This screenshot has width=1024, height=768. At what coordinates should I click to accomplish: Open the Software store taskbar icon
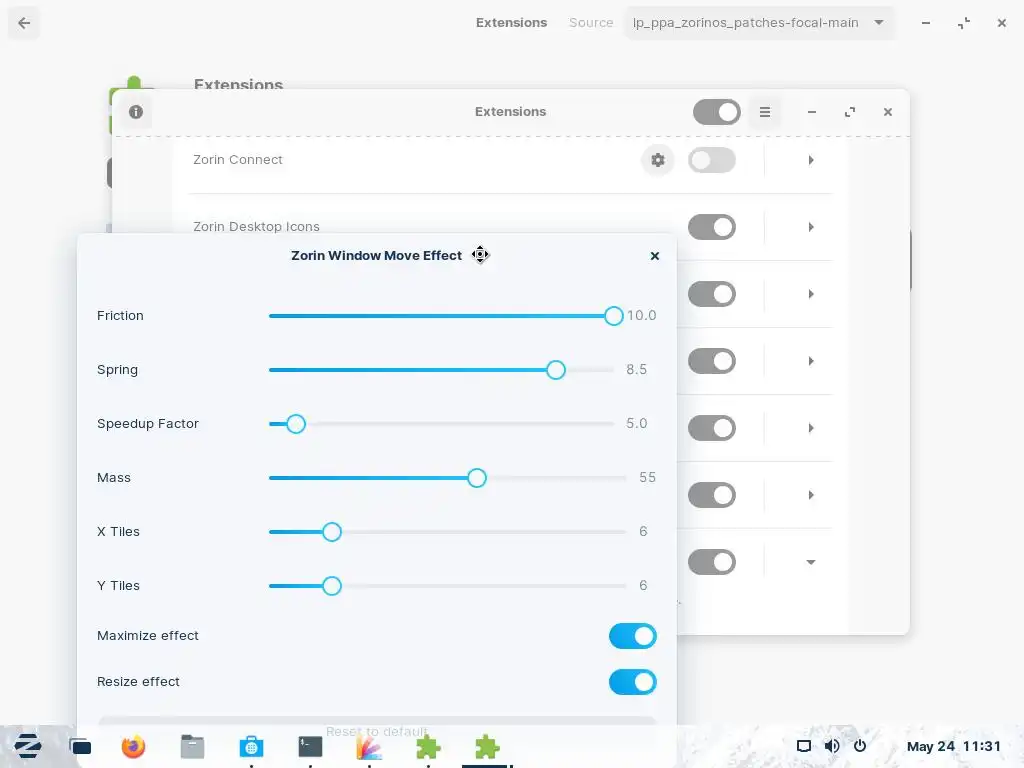click(x=251, y=746)
